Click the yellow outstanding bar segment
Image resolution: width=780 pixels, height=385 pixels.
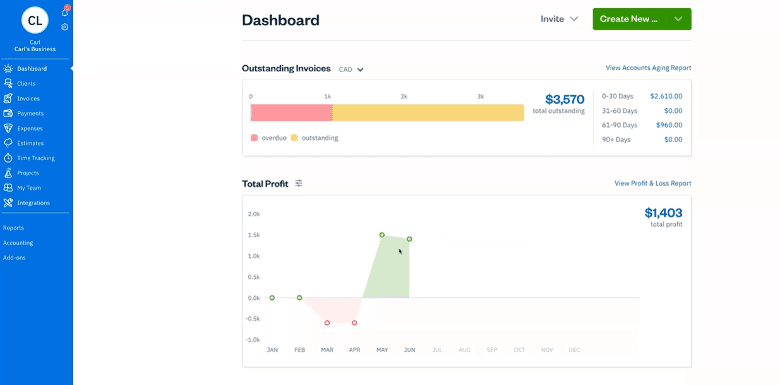(428, 113)
